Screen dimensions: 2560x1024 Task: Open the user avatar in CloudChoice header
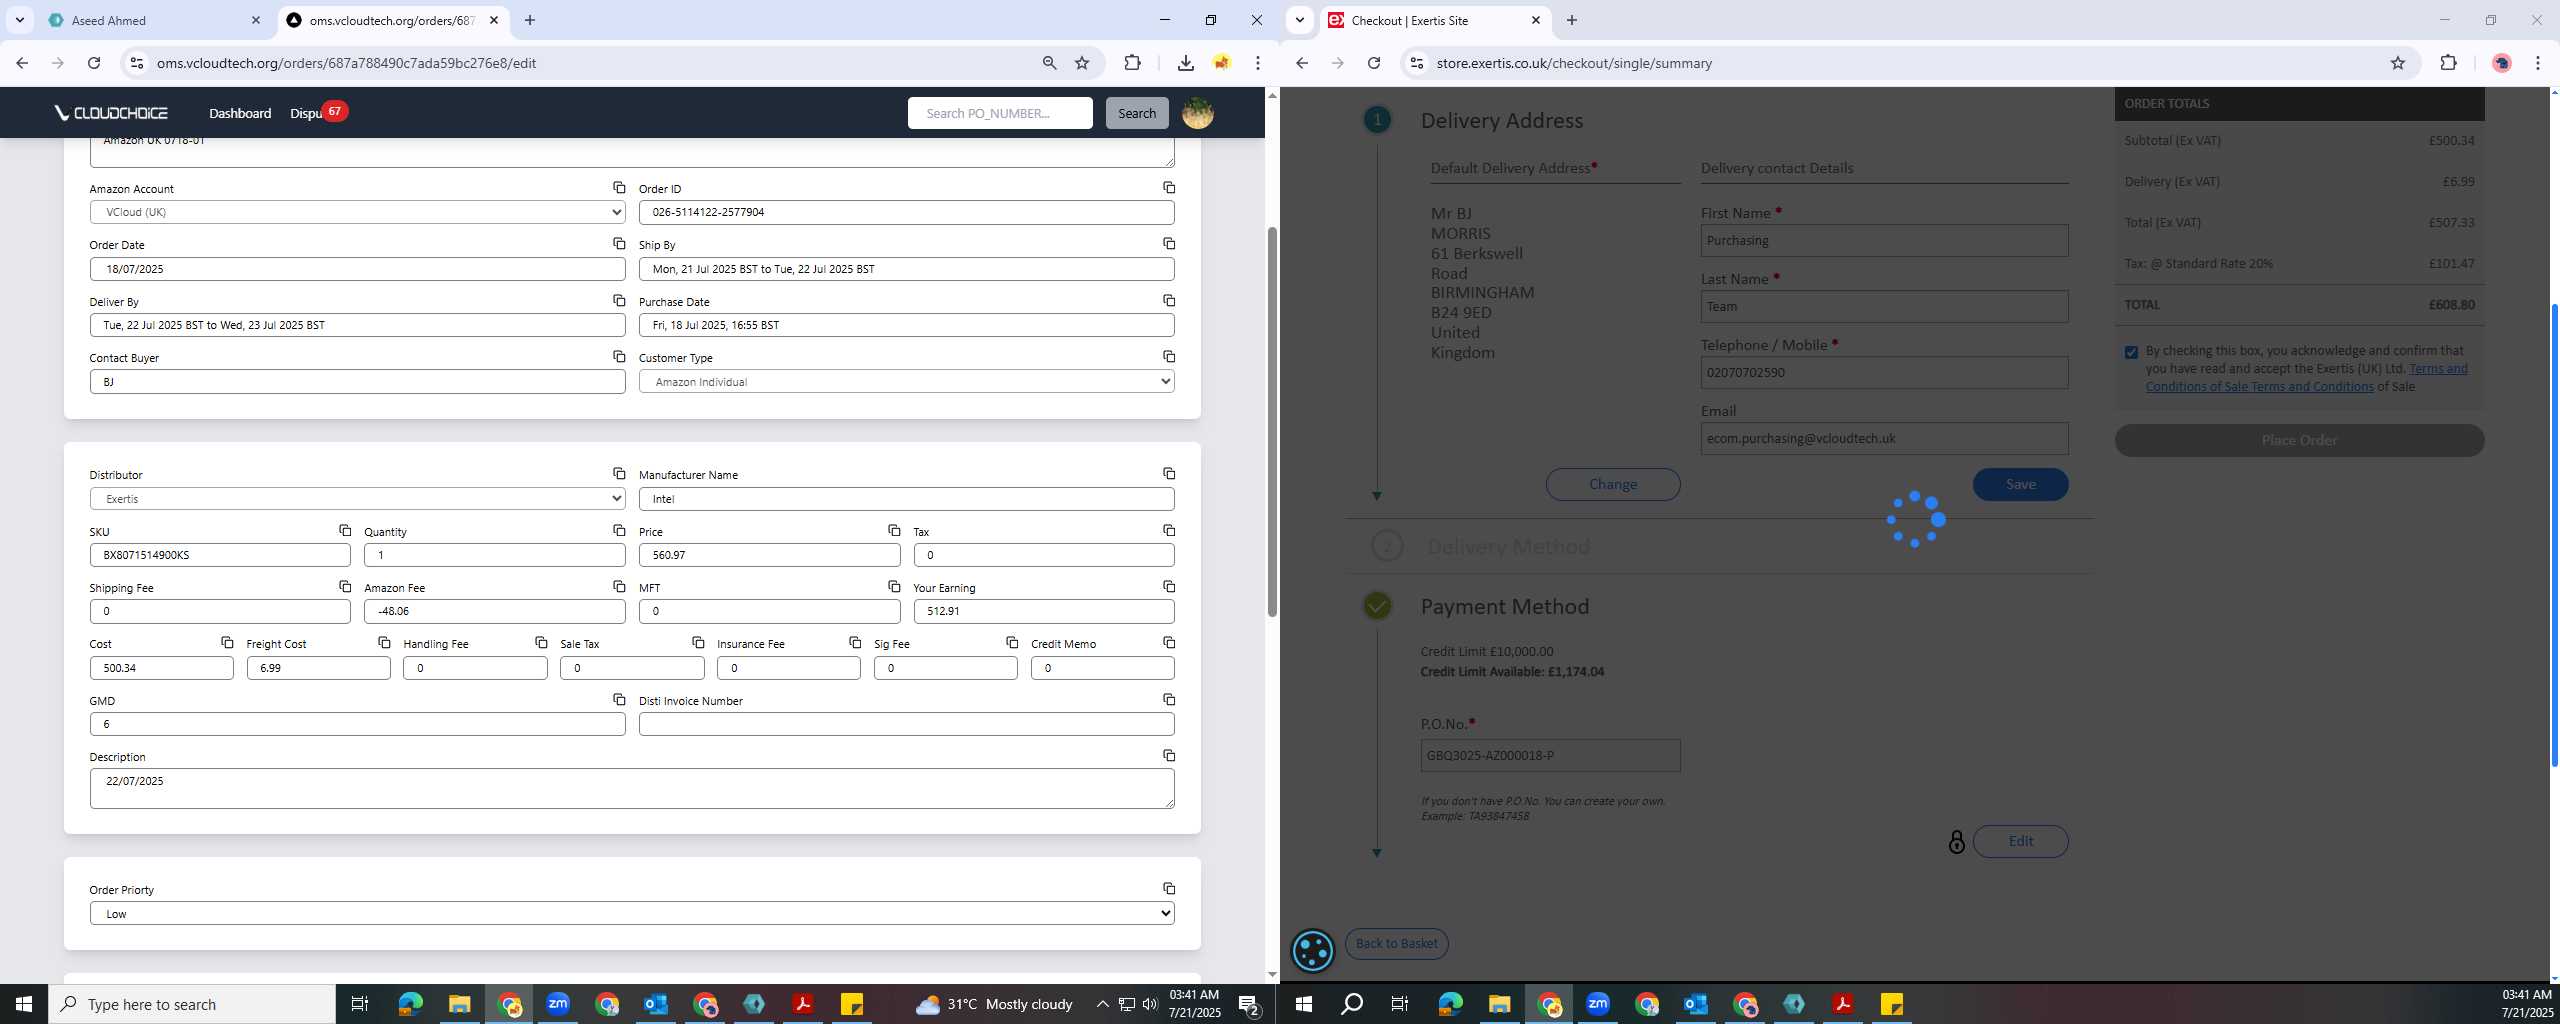[1197, 113]
